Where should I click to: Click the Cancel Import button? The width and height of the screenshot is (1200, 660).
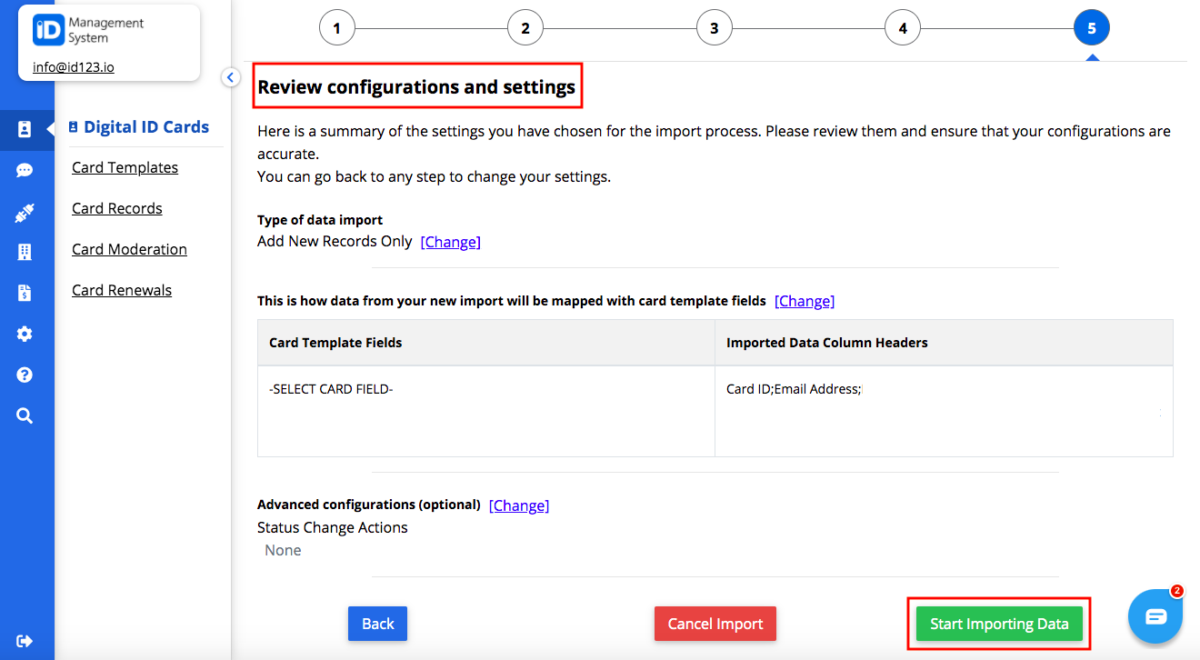pyautogui.click(x=715, y=623)
